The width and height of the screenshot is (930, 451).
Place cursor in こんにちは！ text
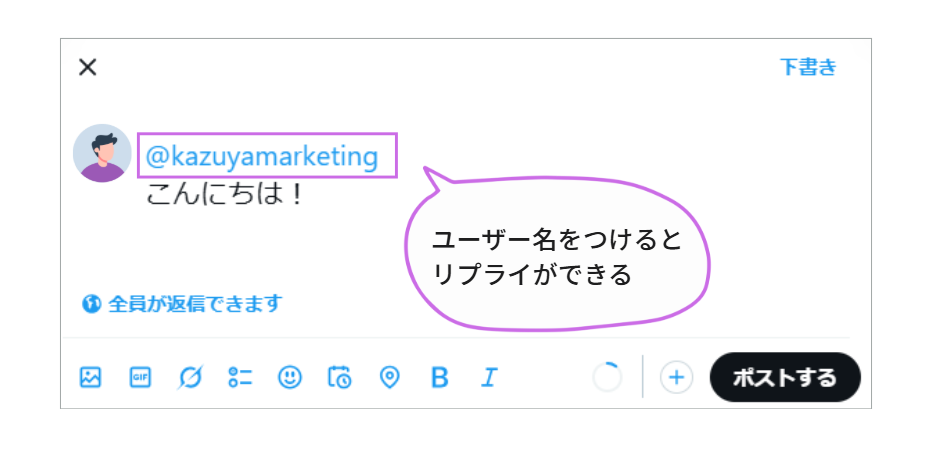(x=224, y=193)
